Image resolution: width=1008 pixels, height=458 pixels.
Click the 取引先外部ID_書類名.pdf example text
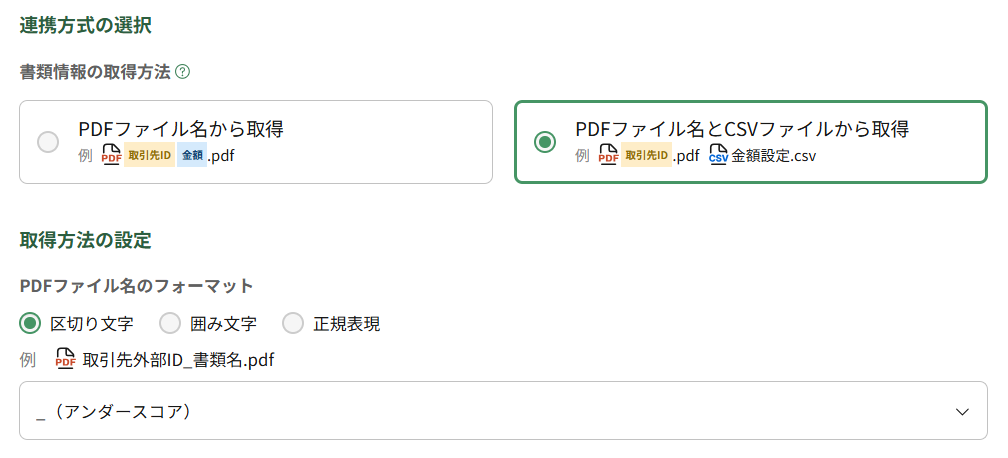point(178,359)
